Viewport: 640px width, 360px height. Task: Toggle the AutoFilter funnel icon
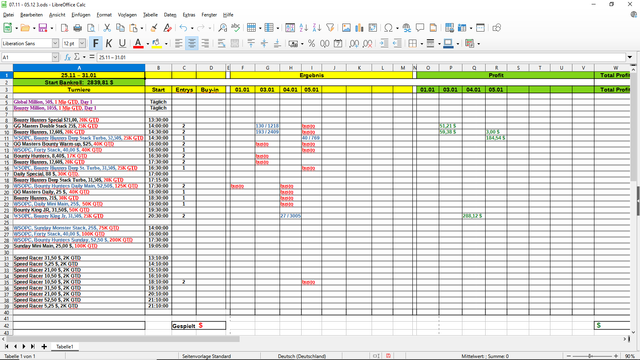tap(330, 28)
